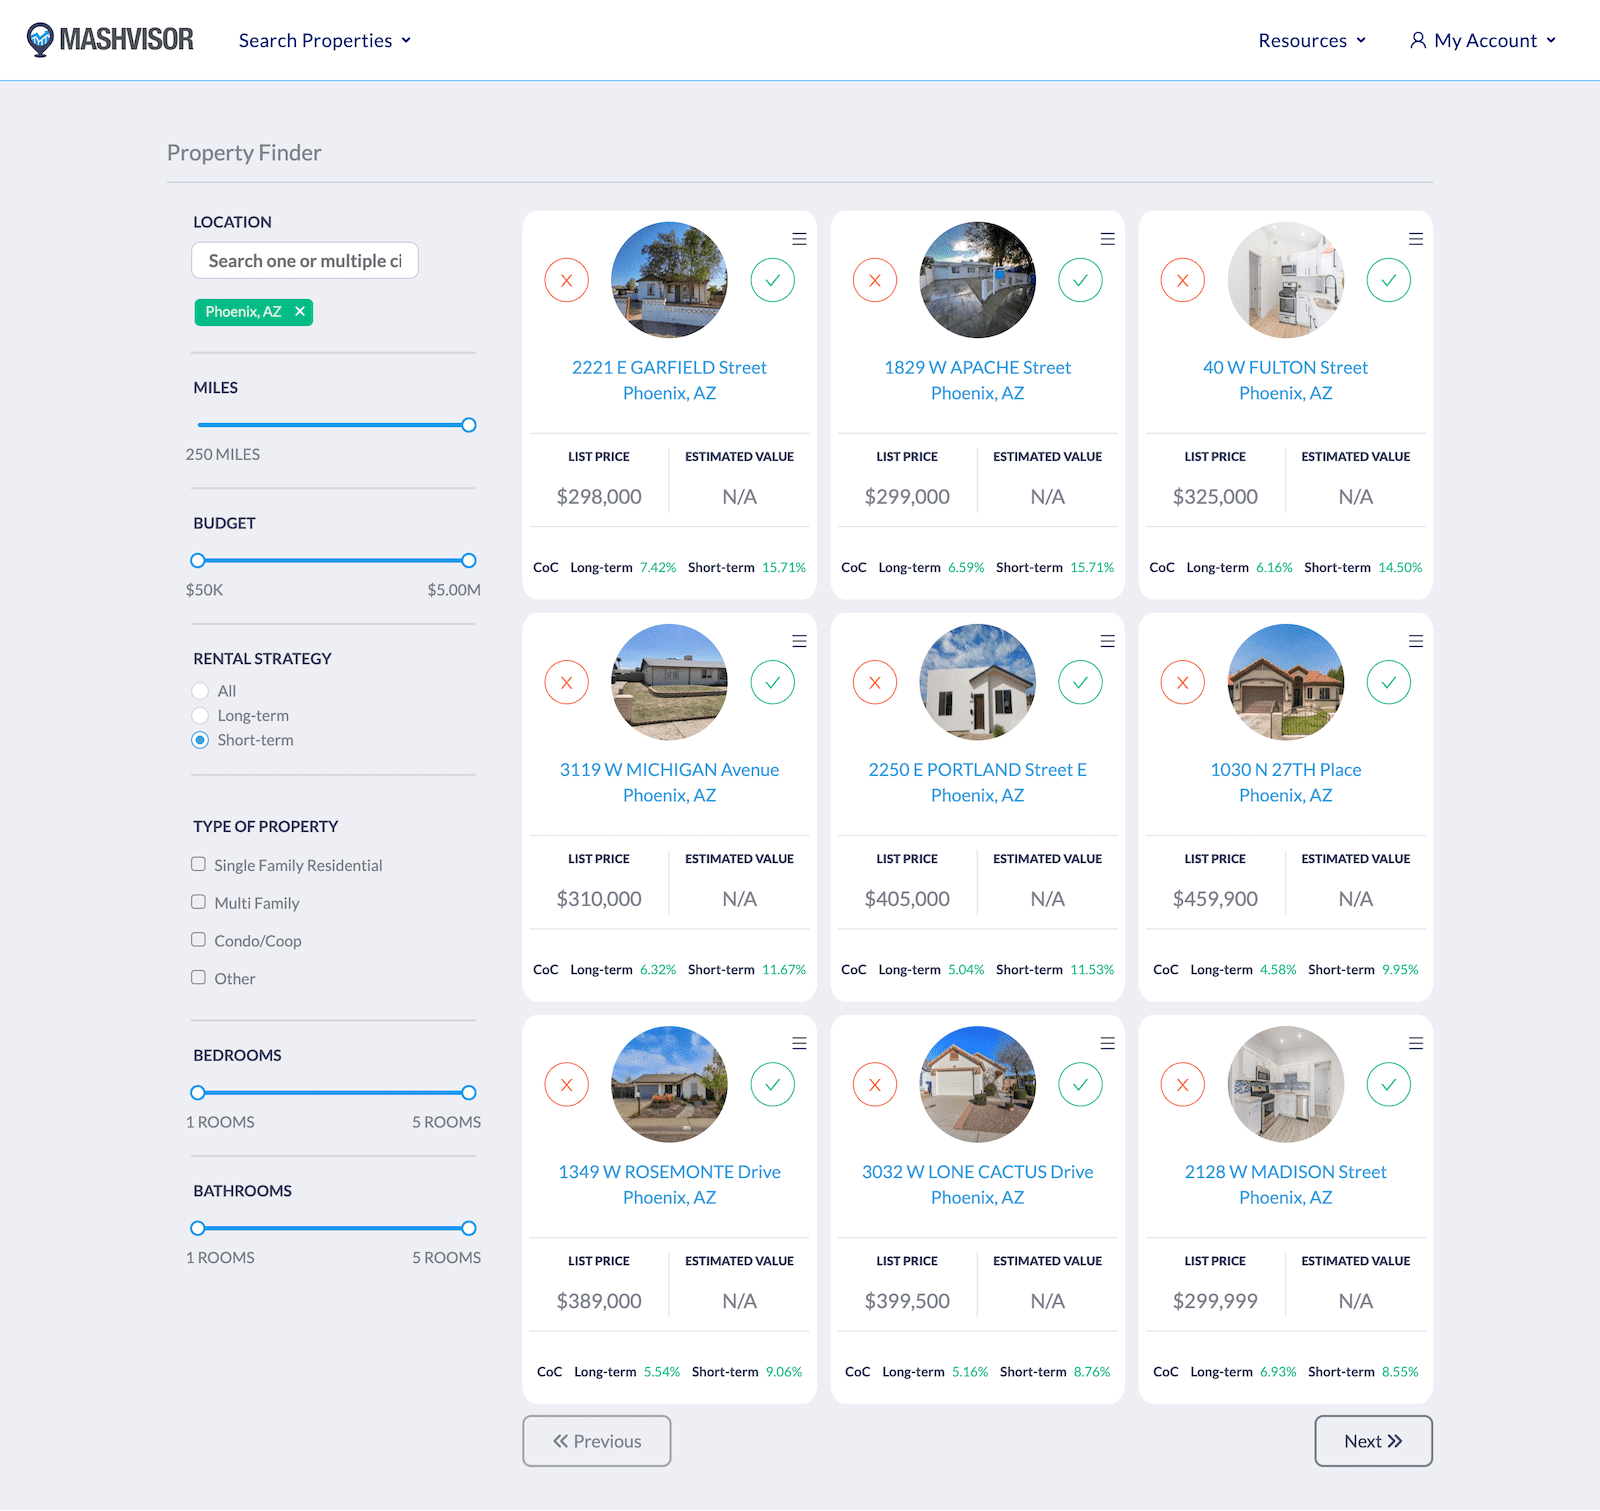Choose Long-term rental strategy
This screenshot has height=1511, width=1600.
(x=200, y=716)
